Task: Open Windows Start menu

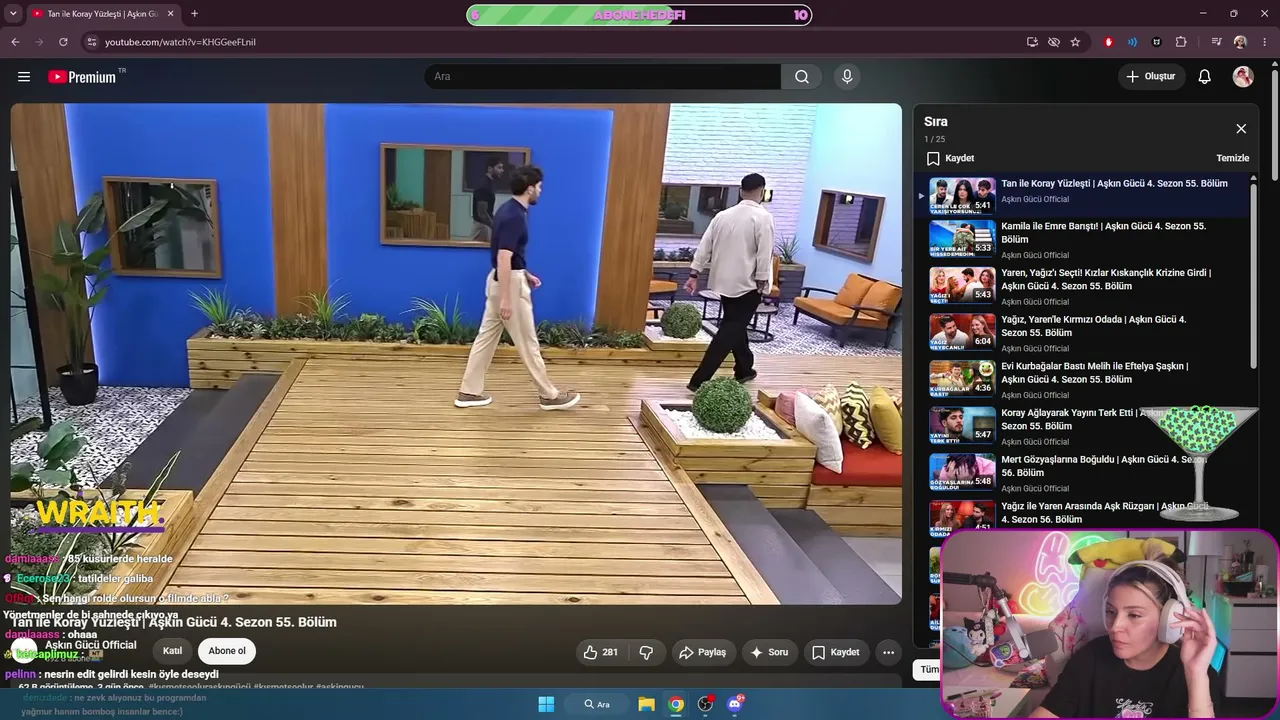Action: pyautogui.click(x=546, y=704)
